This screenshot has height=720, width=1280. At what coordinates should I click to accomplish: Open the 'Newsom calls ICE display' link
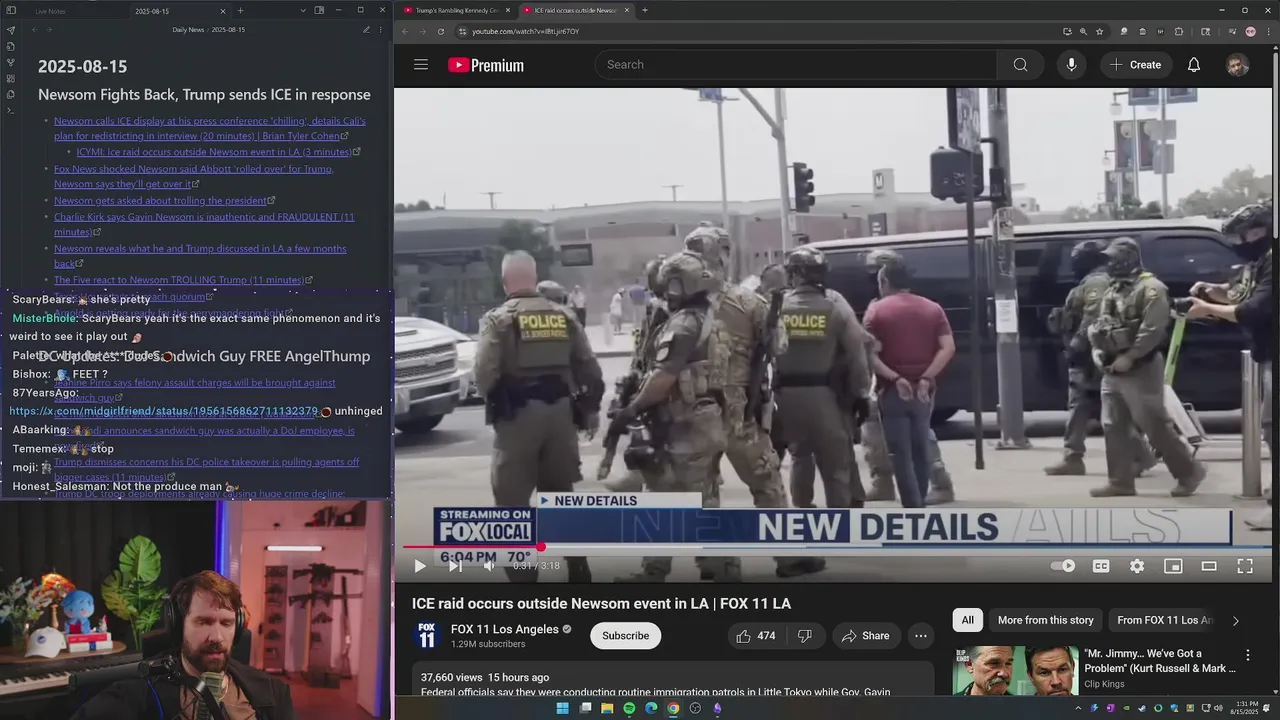point(210,128)
